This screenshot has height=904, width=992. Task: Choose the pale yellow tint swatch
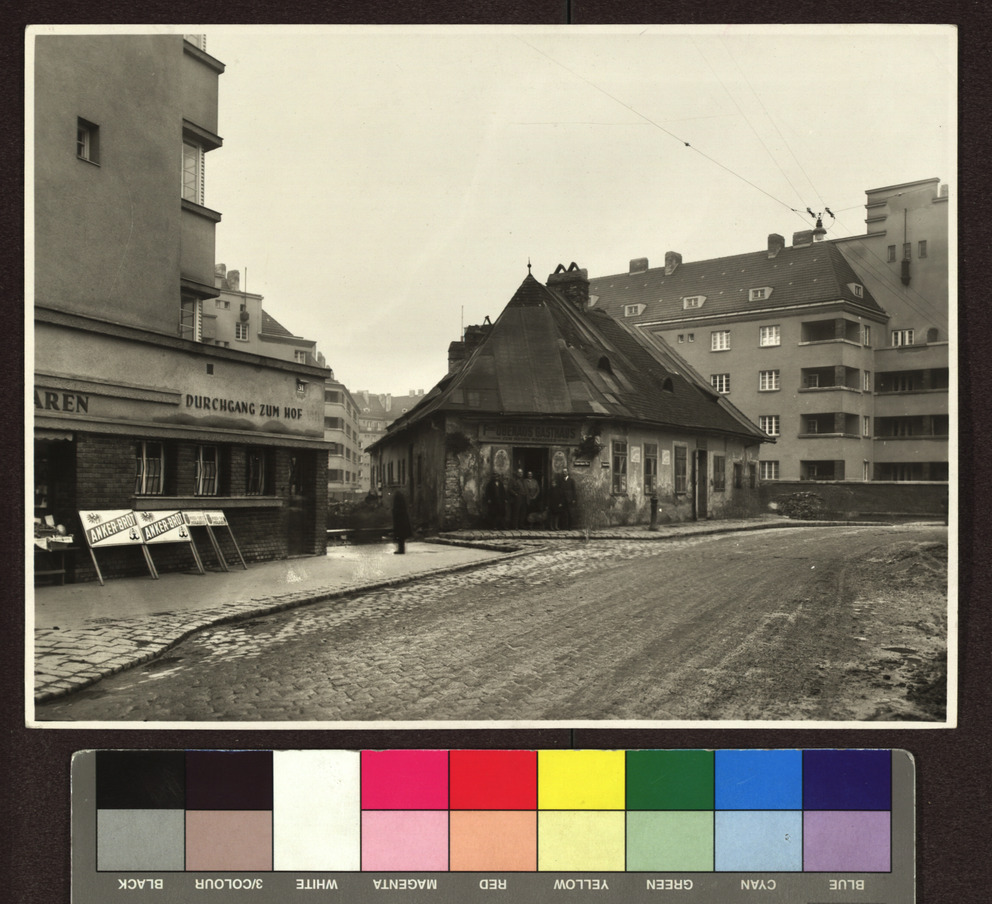581,841
